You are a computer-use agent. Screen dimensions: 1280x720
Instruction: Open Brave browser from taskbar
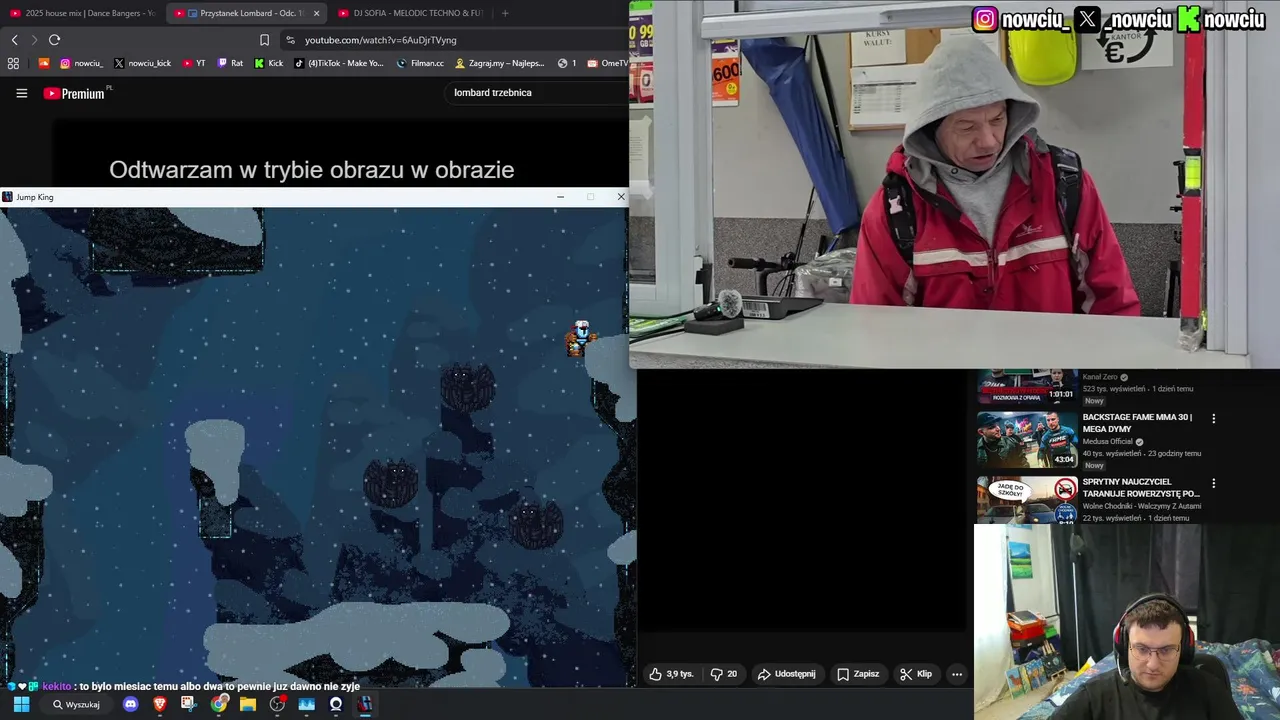tap(160, 704)
